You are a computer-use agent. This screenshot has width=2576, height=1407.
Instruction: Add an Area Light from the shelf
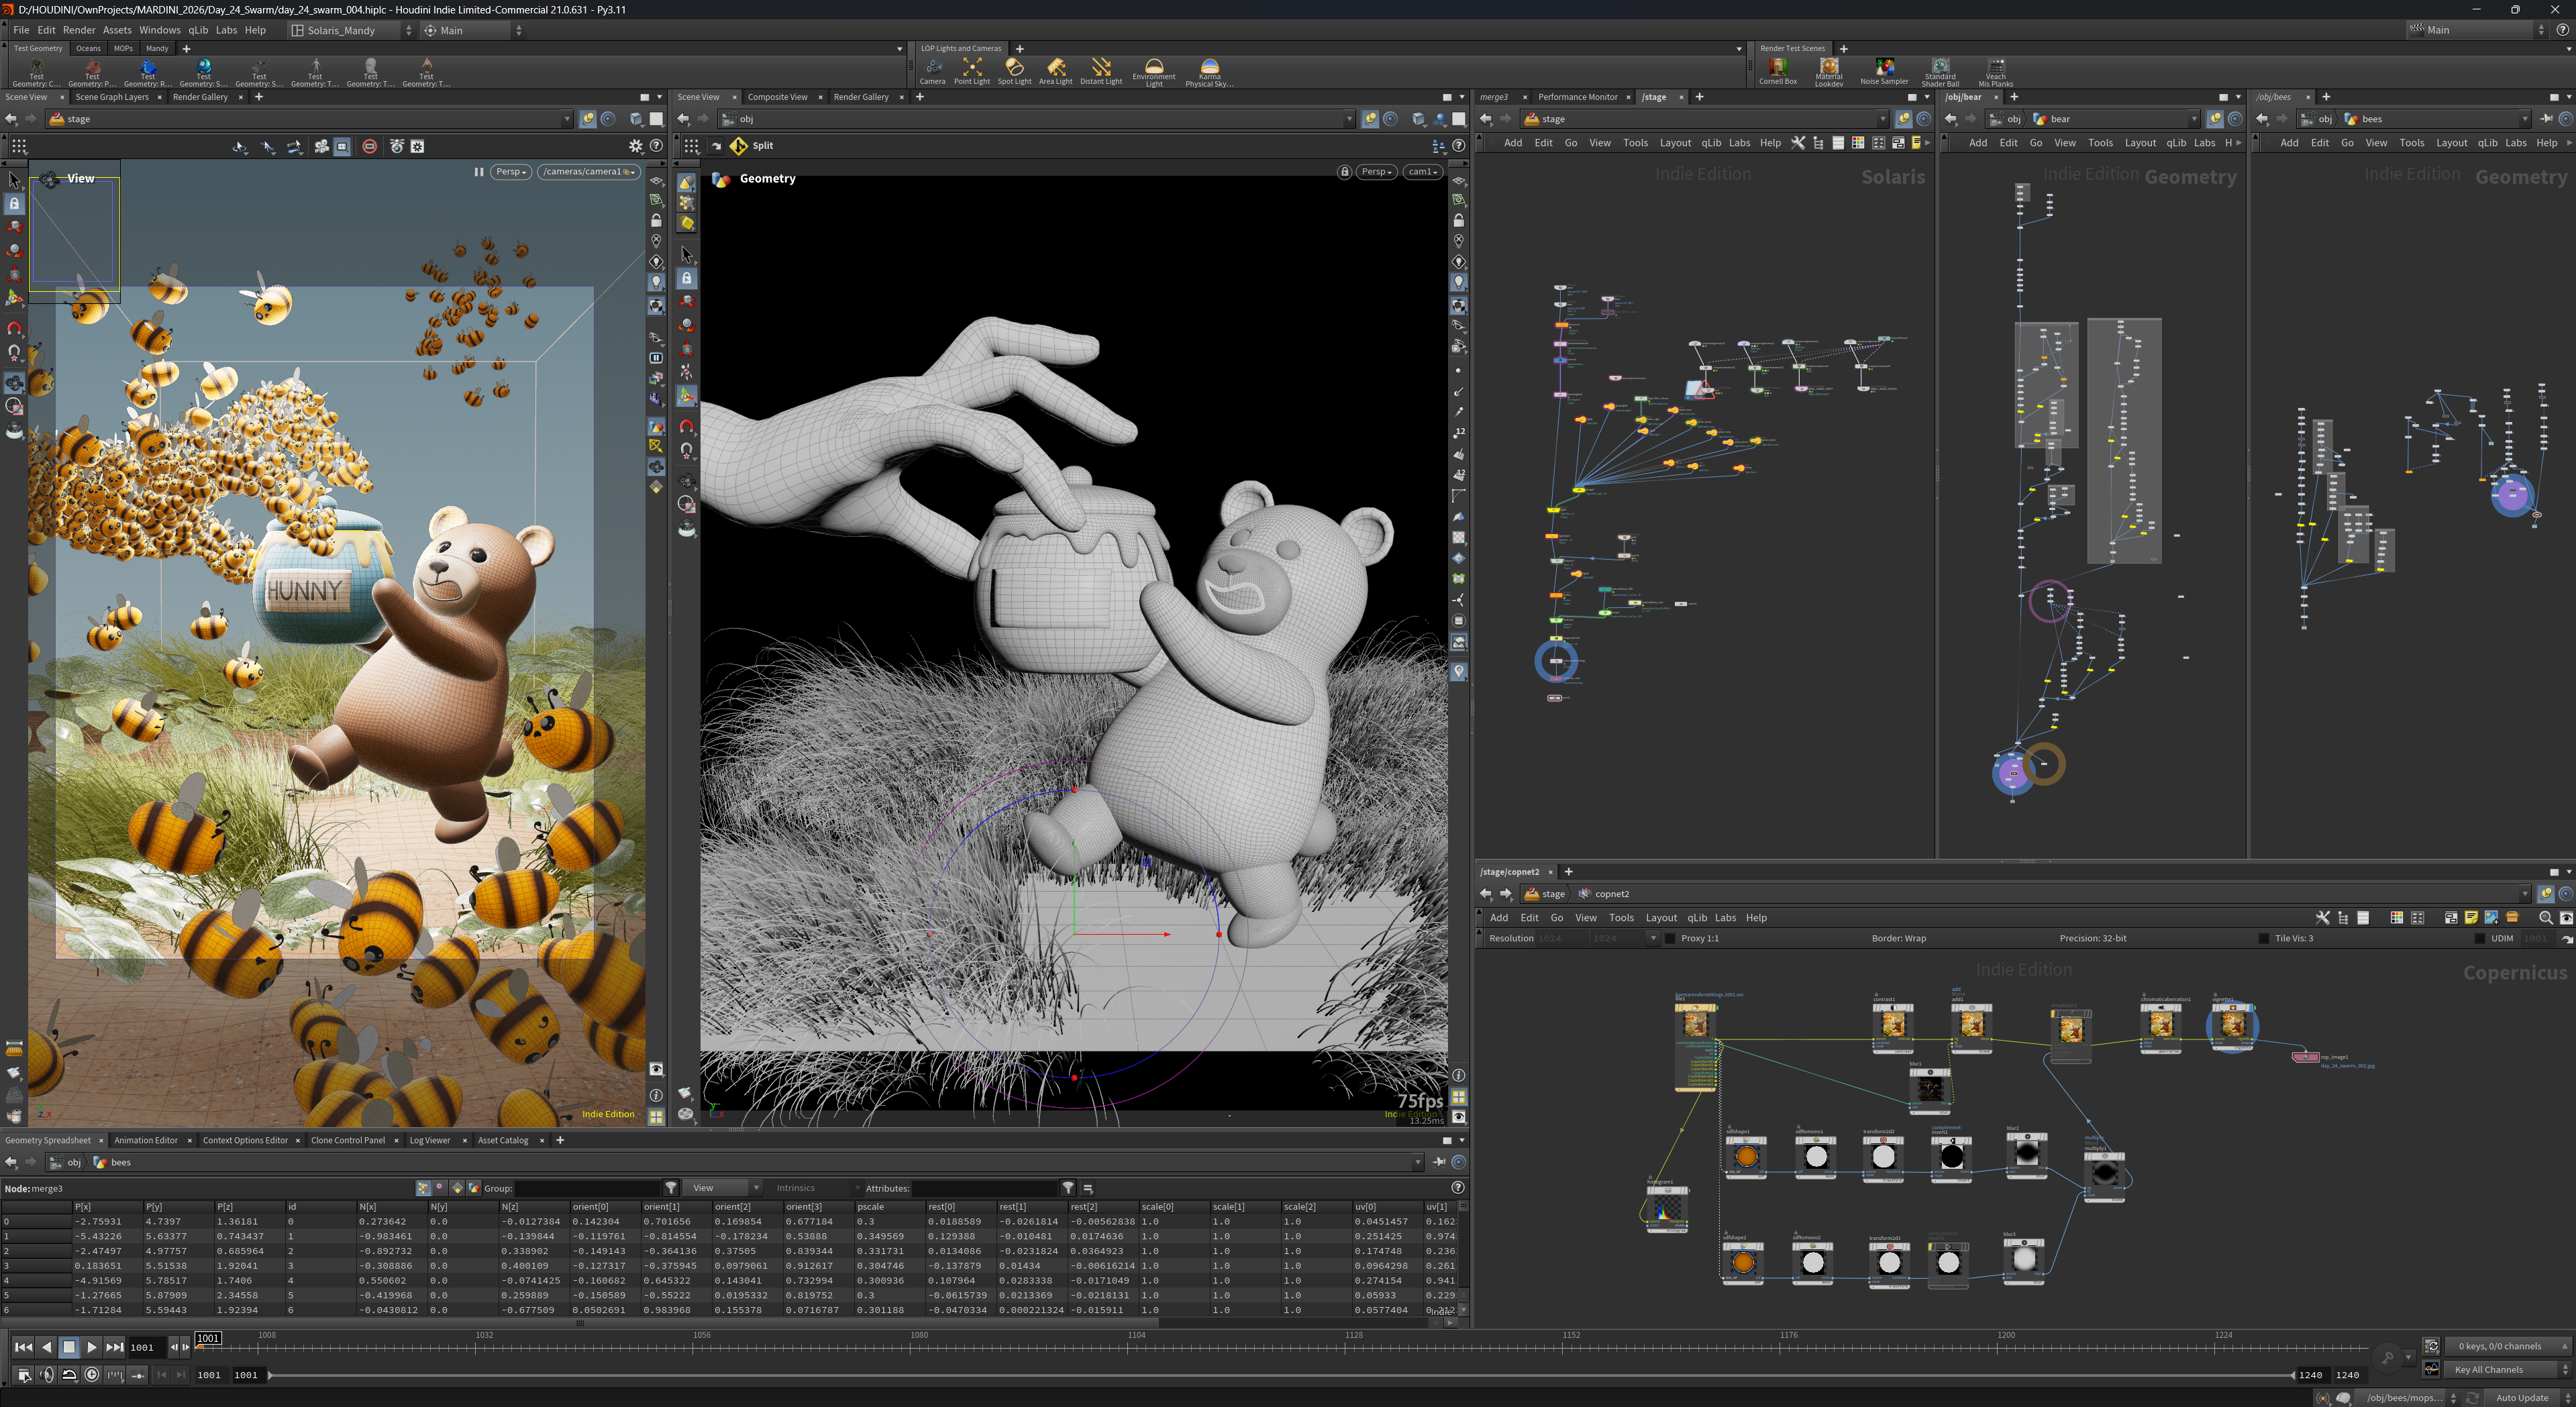point(1055,70)
